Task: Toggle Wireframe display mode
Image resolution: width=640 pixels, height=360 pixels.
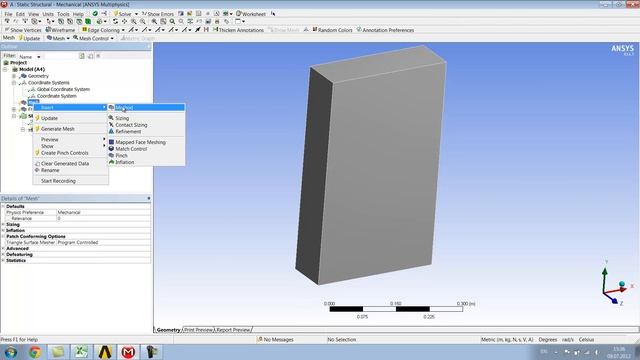Action: click(60, 30)
